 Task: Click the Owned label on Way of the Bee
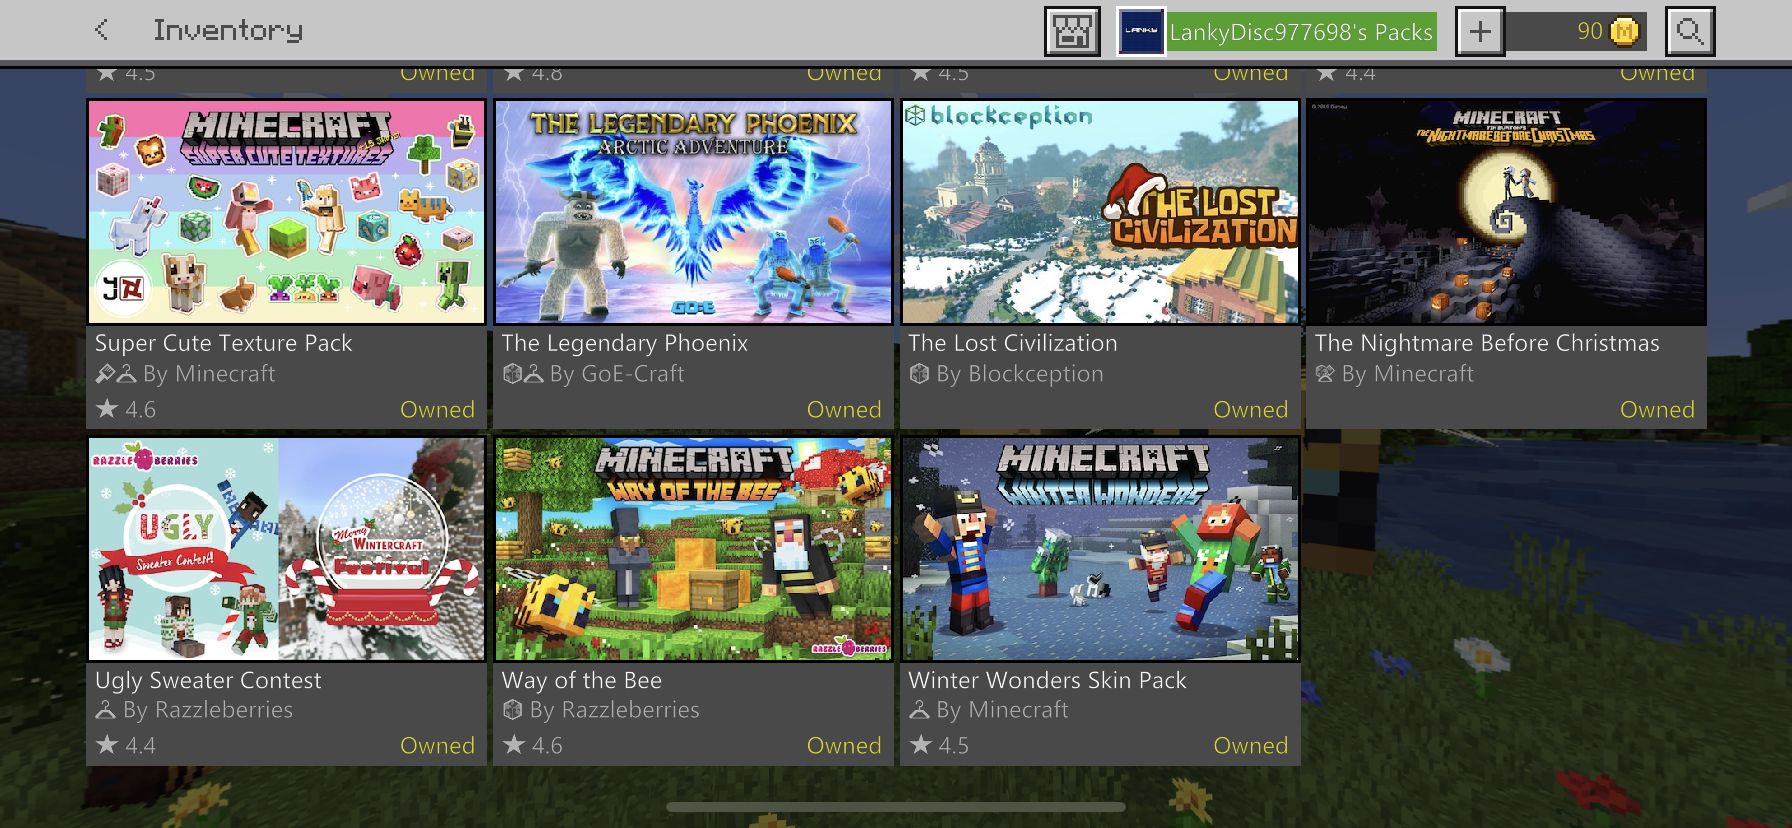tap(844, 746)
